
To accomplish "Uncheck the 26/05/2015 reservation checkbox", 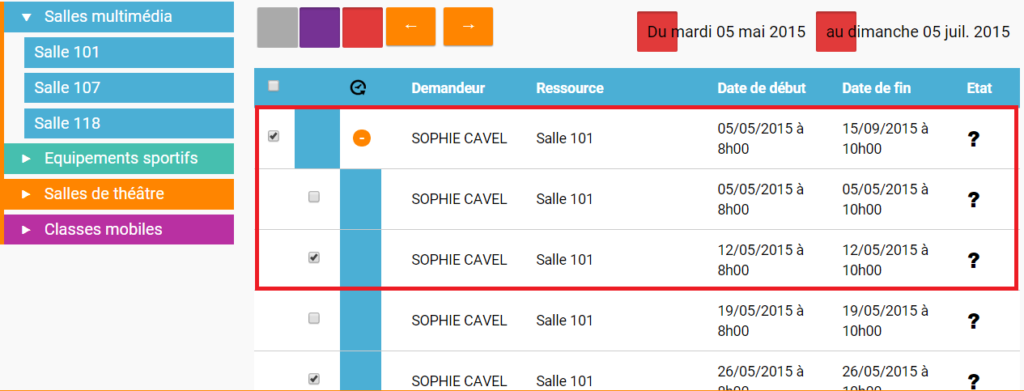I will (x=314, y=379).
